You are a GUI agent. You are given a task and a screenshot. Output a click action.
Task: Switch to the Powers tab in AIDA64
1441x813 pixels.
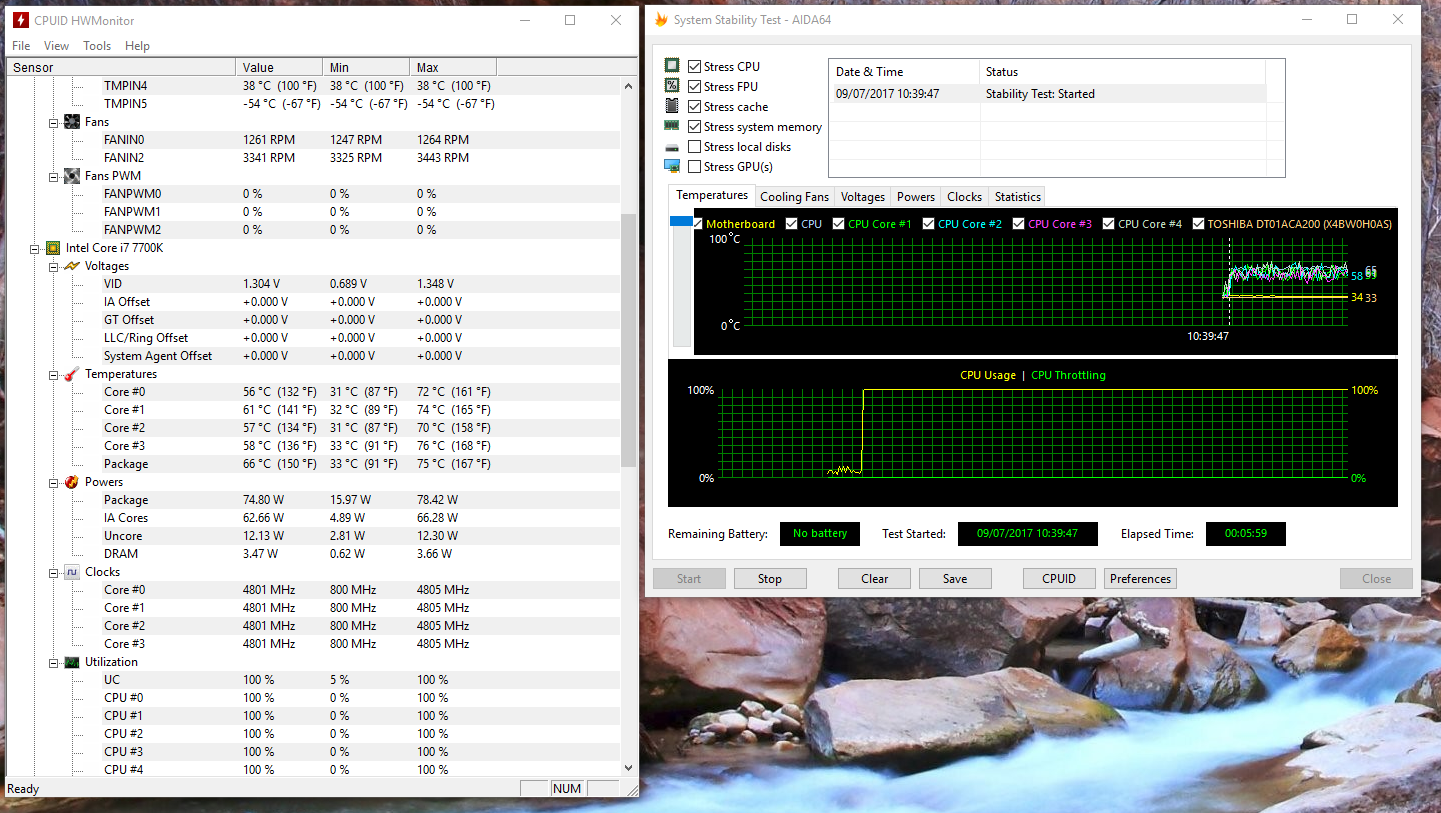coord(916,197)
